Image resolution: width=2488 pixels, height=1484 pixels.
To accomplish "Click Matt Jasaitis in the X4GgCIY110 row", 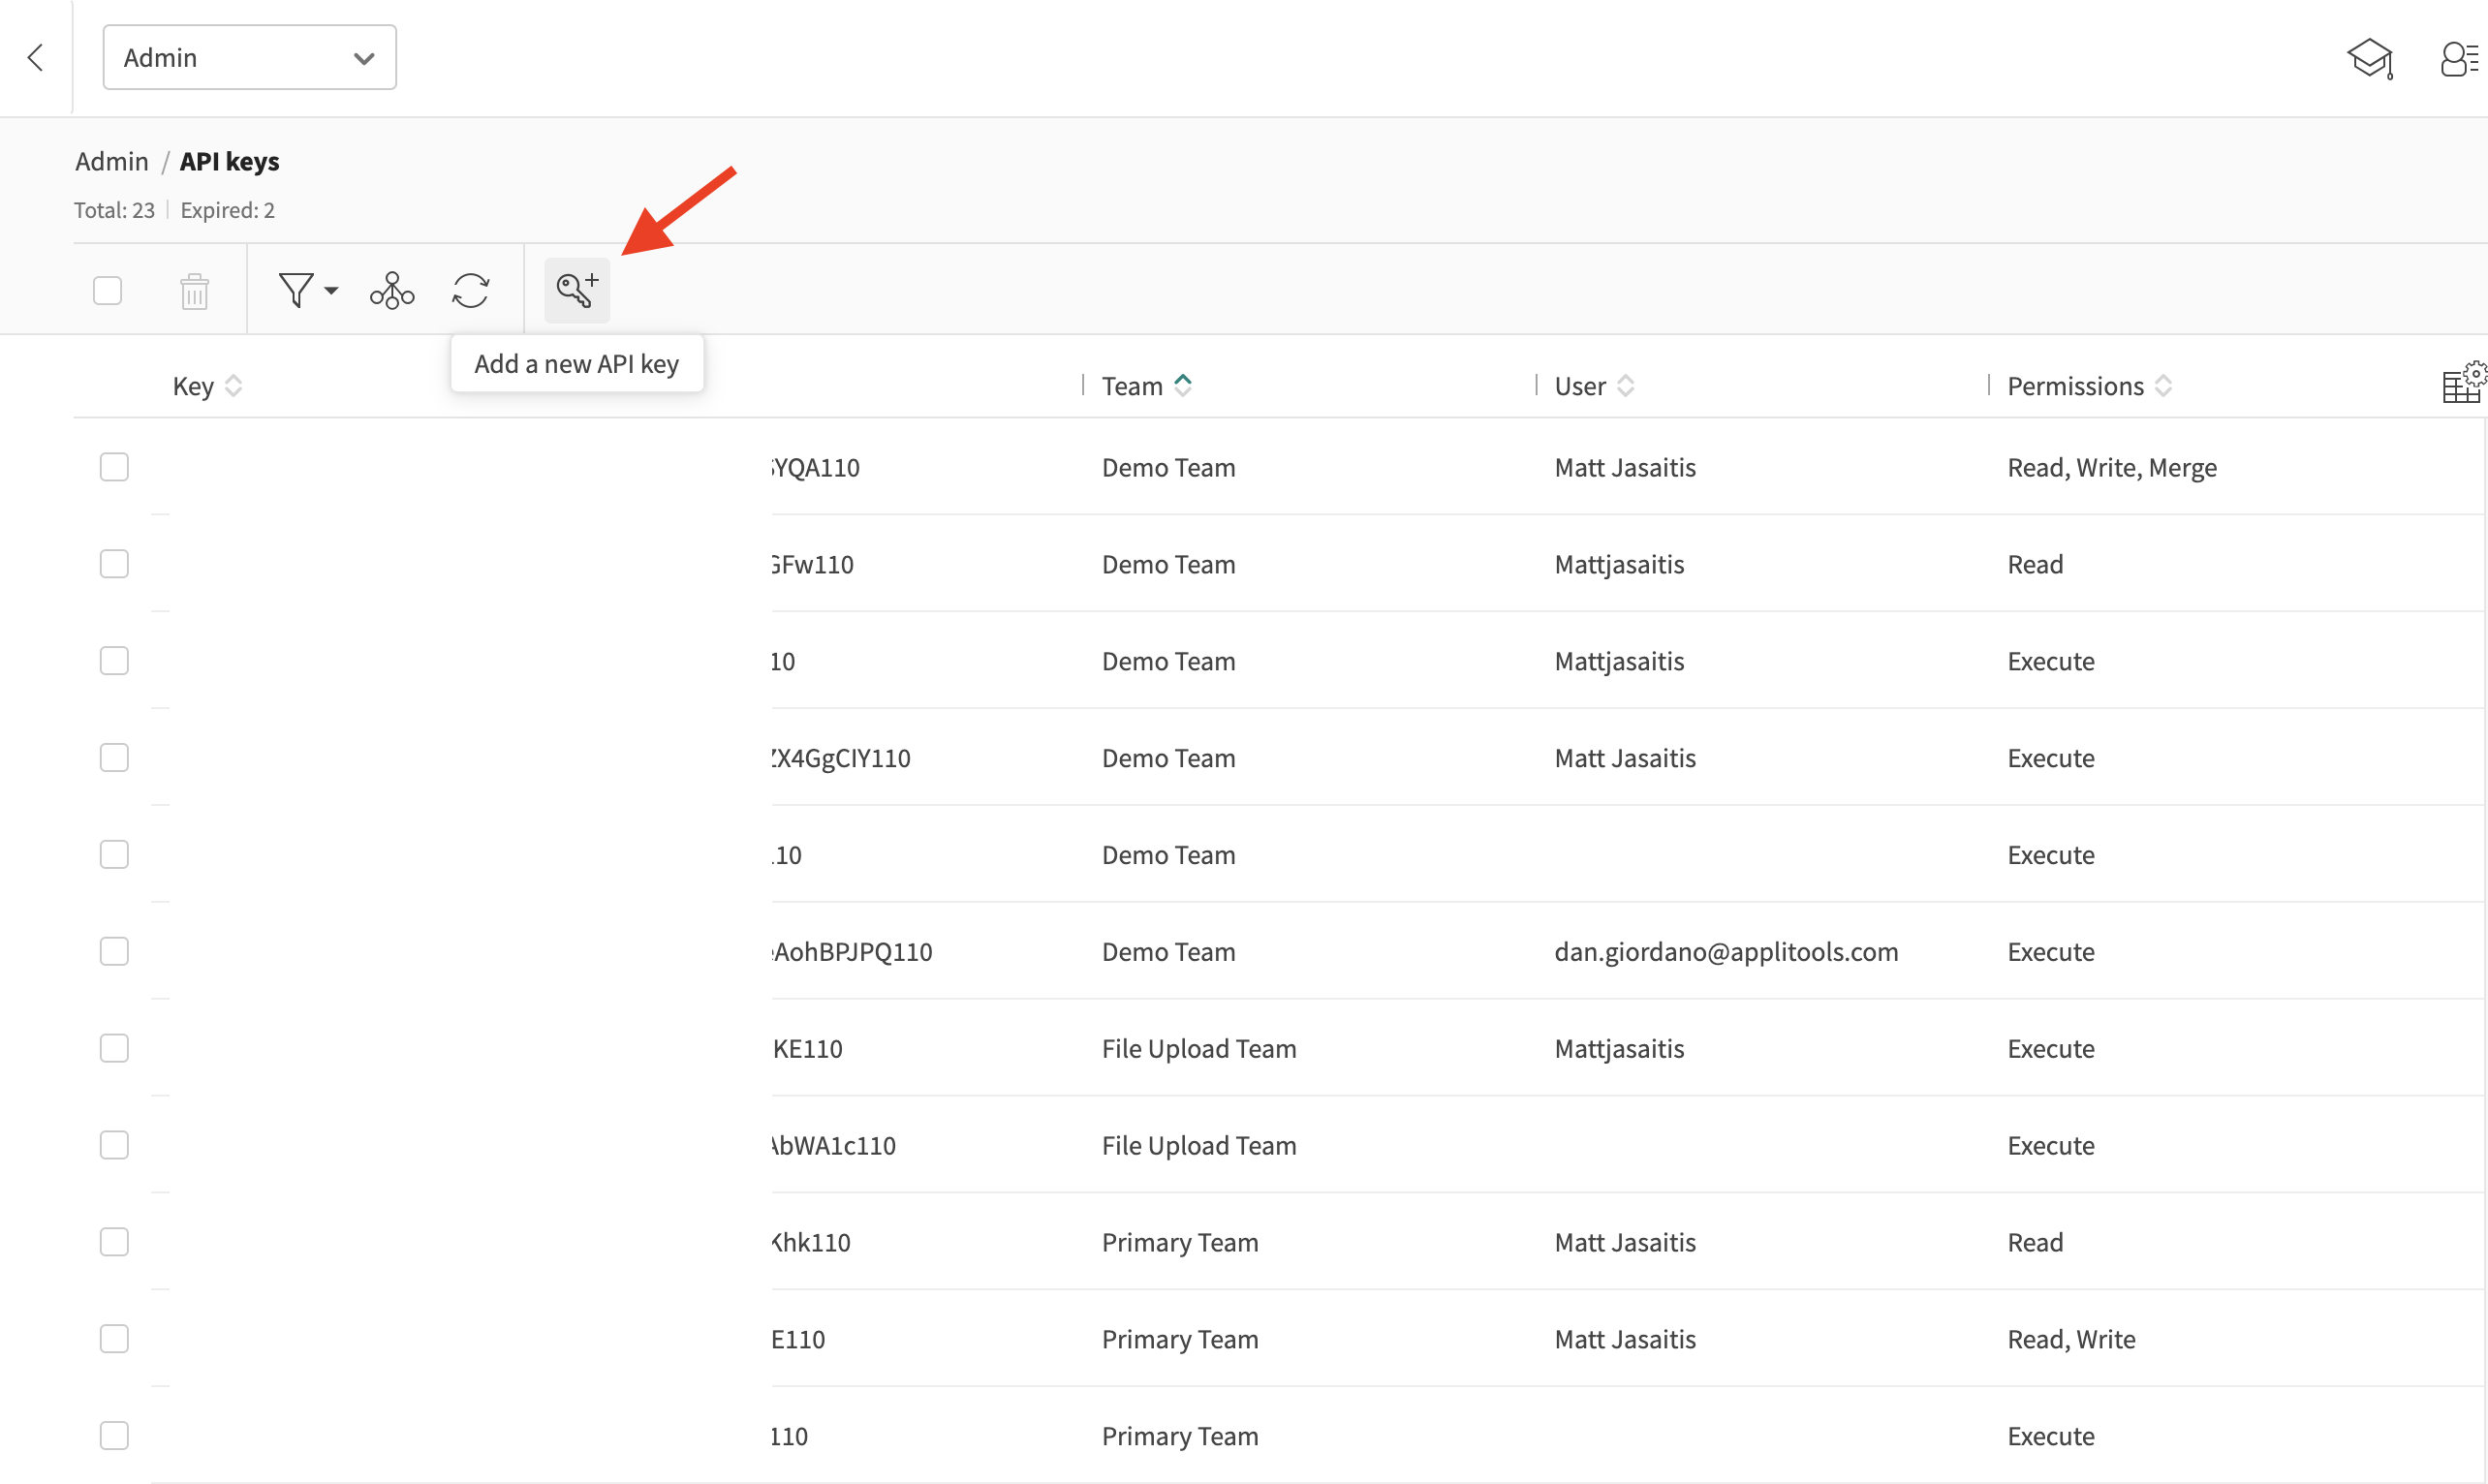I will [1625, 759].
